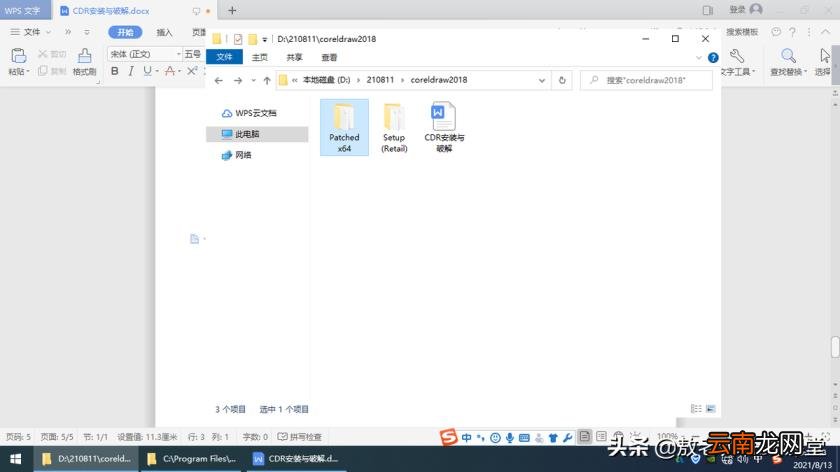Switch to C:\Program Files taskbar window
Screen dimensions: 840x472
[192, 459]
